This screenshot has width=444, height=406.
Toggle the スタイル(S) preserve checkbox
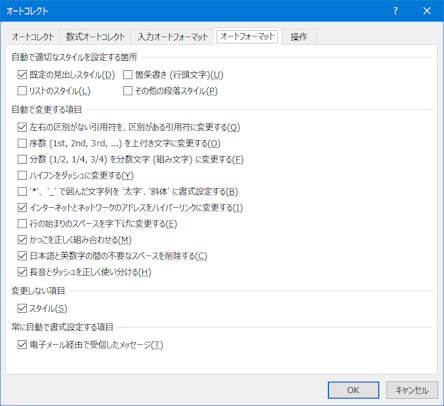pyautogui.click(x=22, y=308)
